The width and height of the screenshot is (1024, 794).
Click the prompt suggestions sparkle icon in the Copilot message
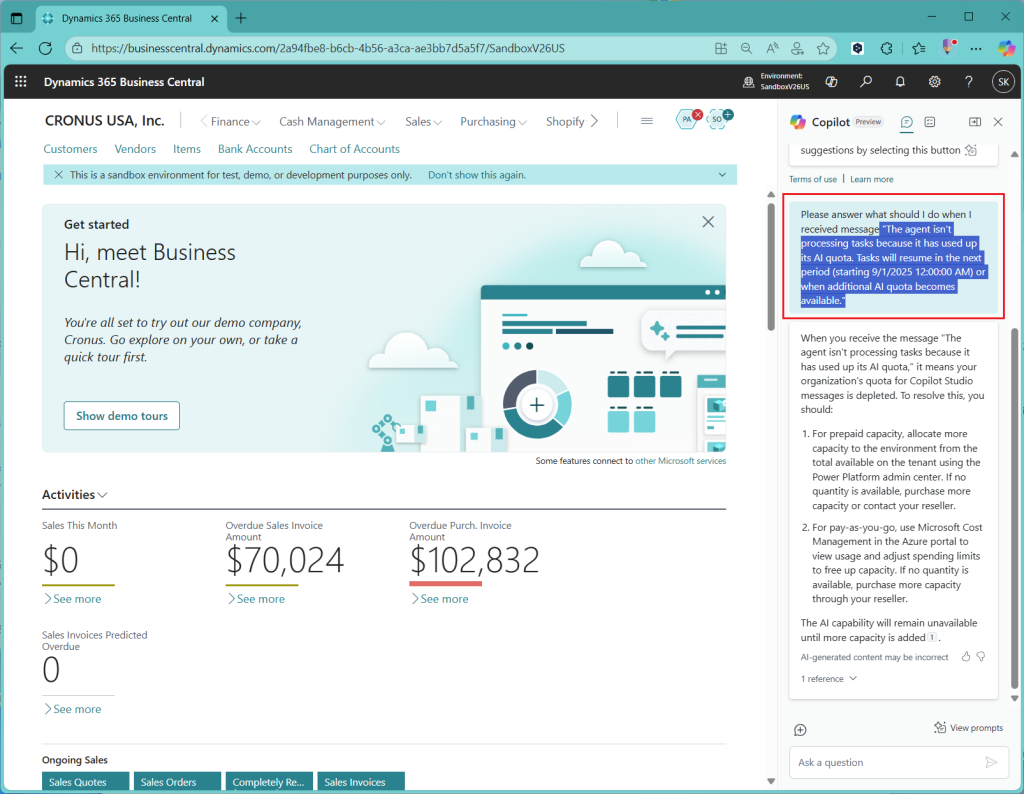coord(971,150)
